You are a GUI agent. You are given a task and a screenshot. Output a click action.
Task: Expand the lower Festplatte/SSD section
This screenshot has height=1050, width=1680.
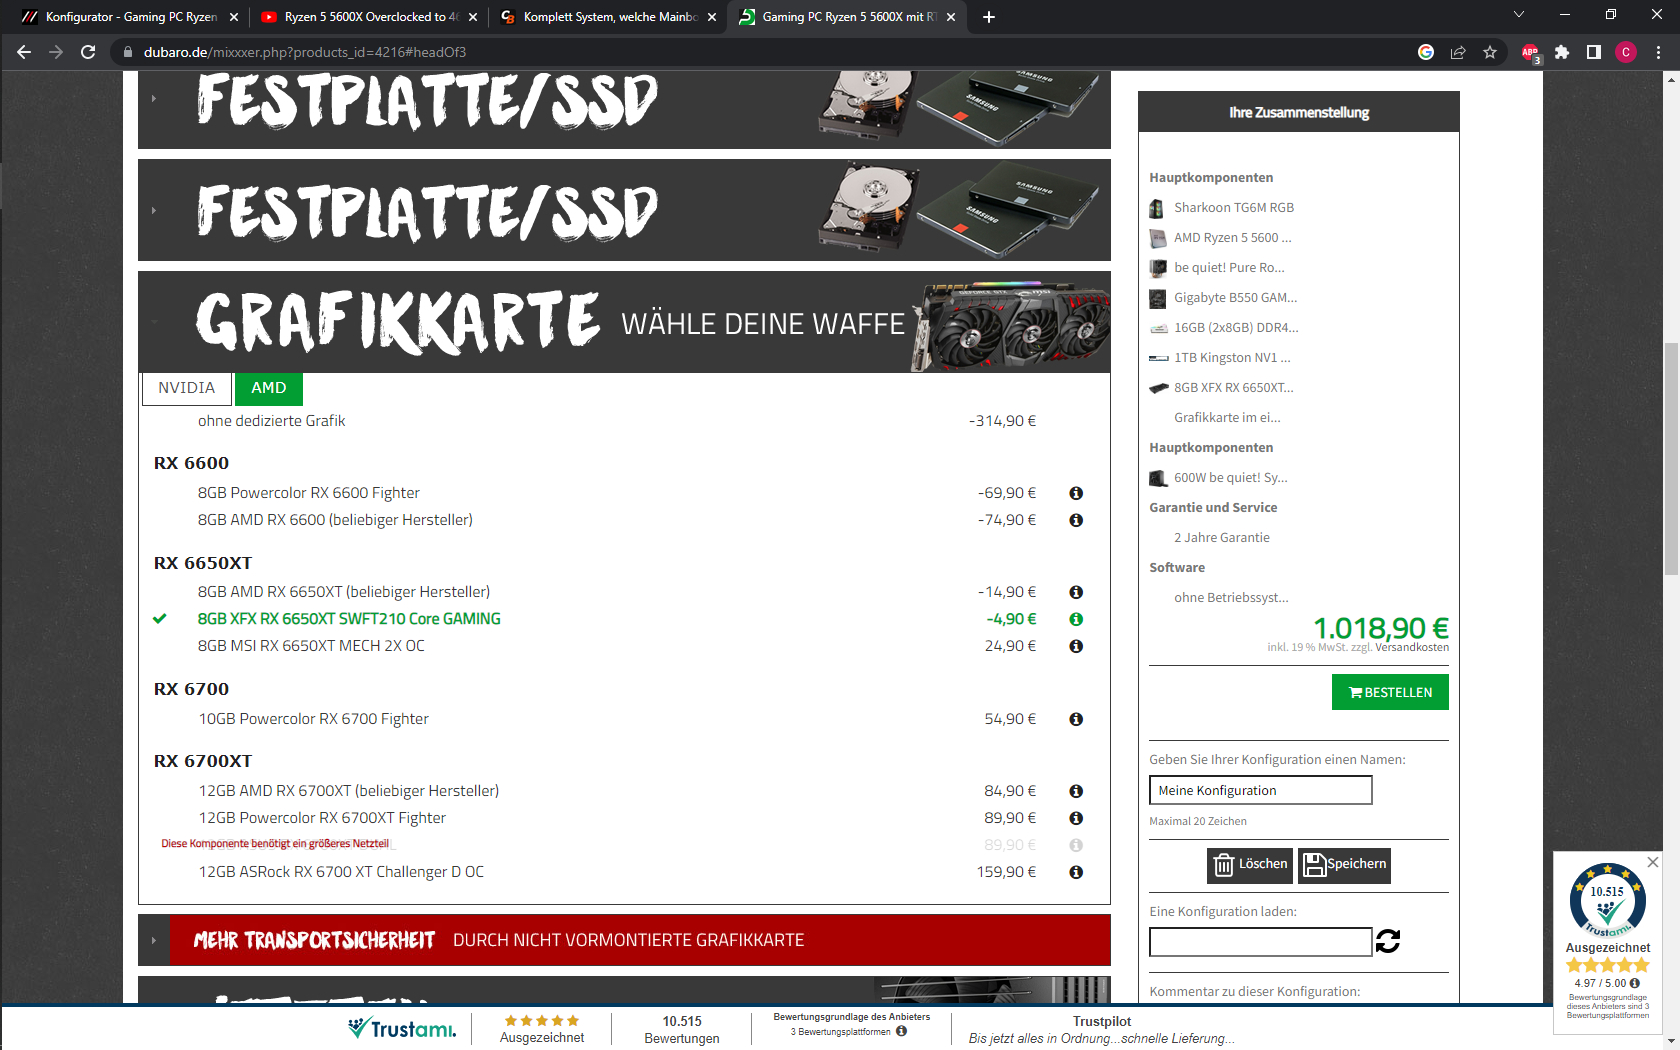tap(624, 210)
